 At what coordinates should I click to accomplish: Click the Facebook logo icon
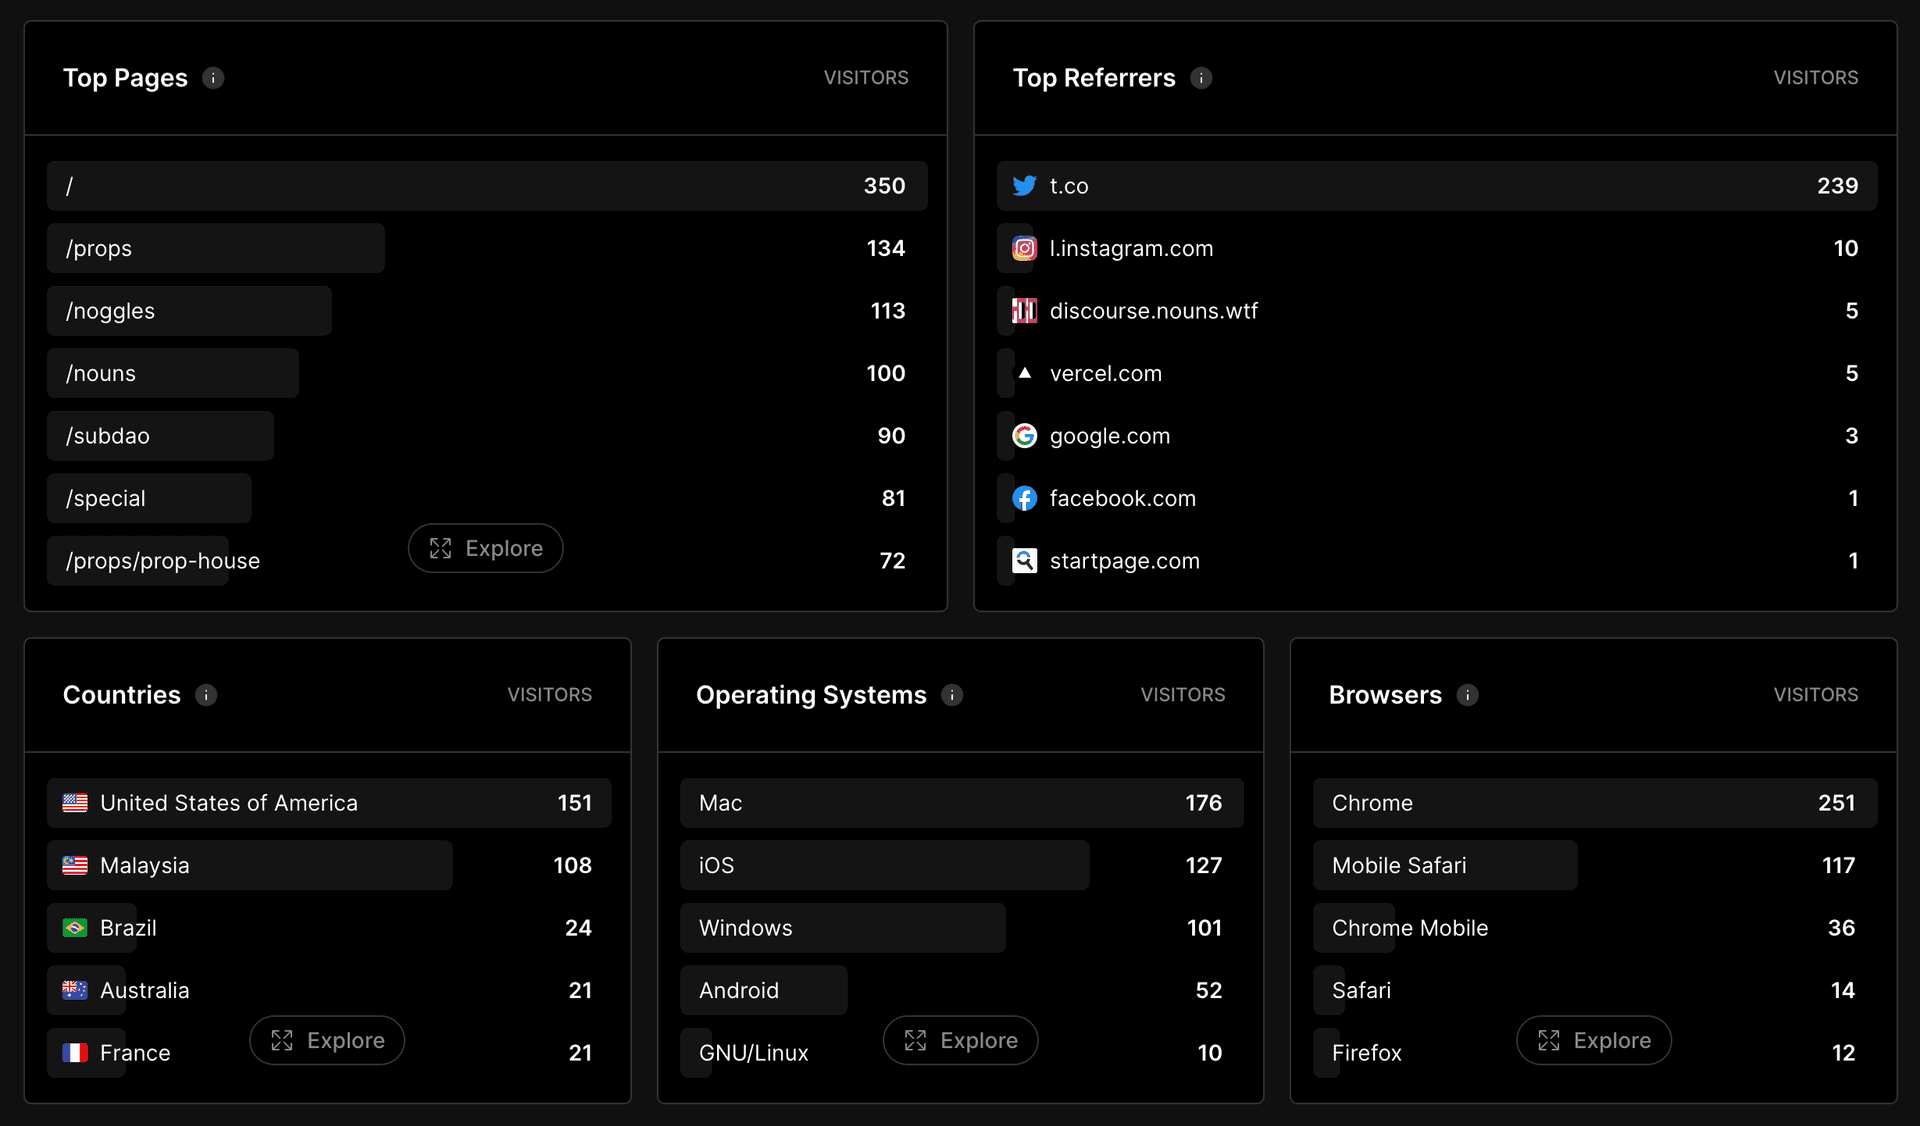pos(1024,498)
